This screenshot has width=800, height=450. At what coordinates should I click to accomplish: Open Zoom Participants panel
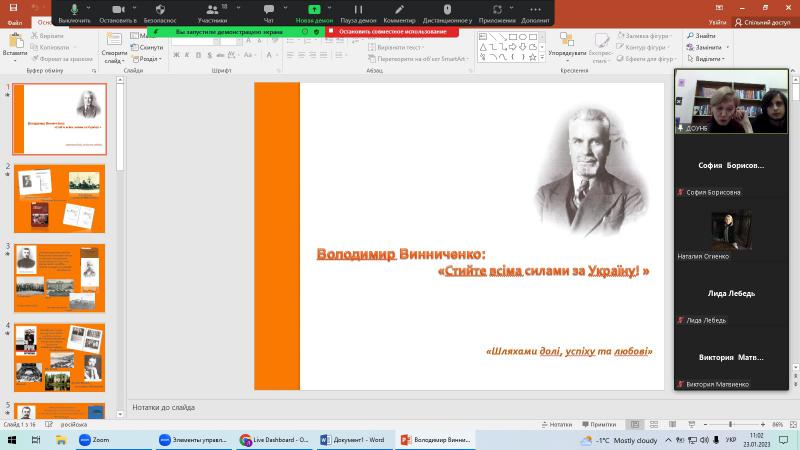click(212, 13)
